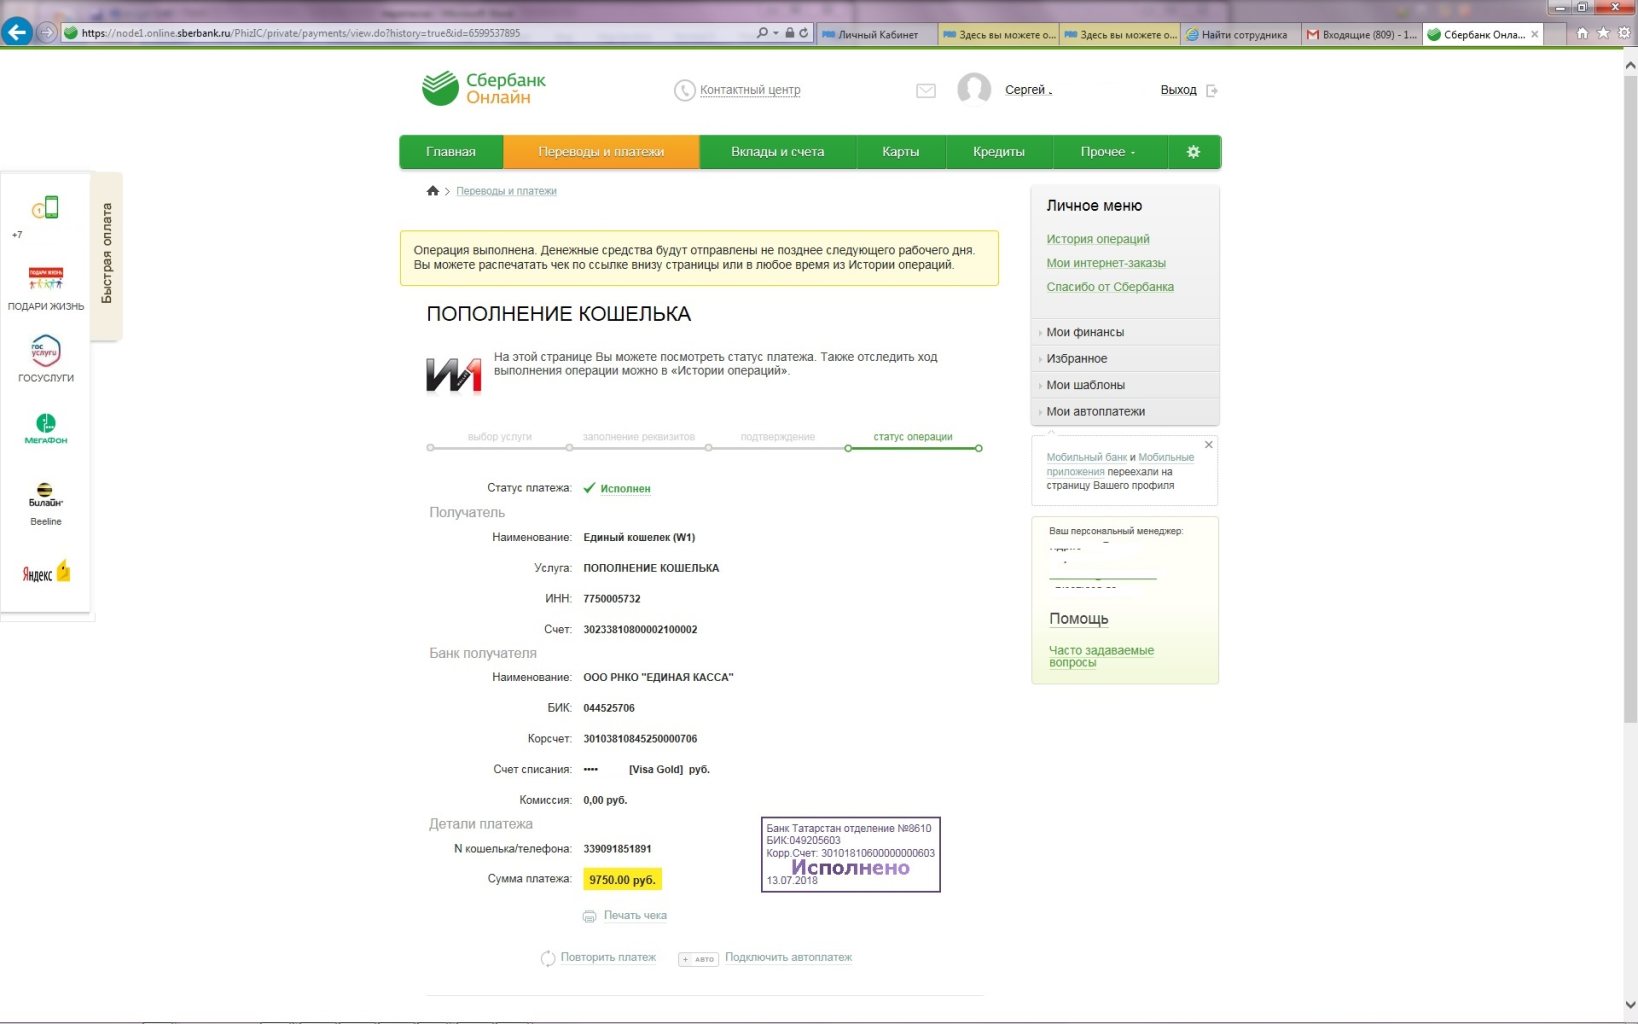Select mobile phone quick payment icon
Screen dimensions: 1638x1024
(45, 208)
